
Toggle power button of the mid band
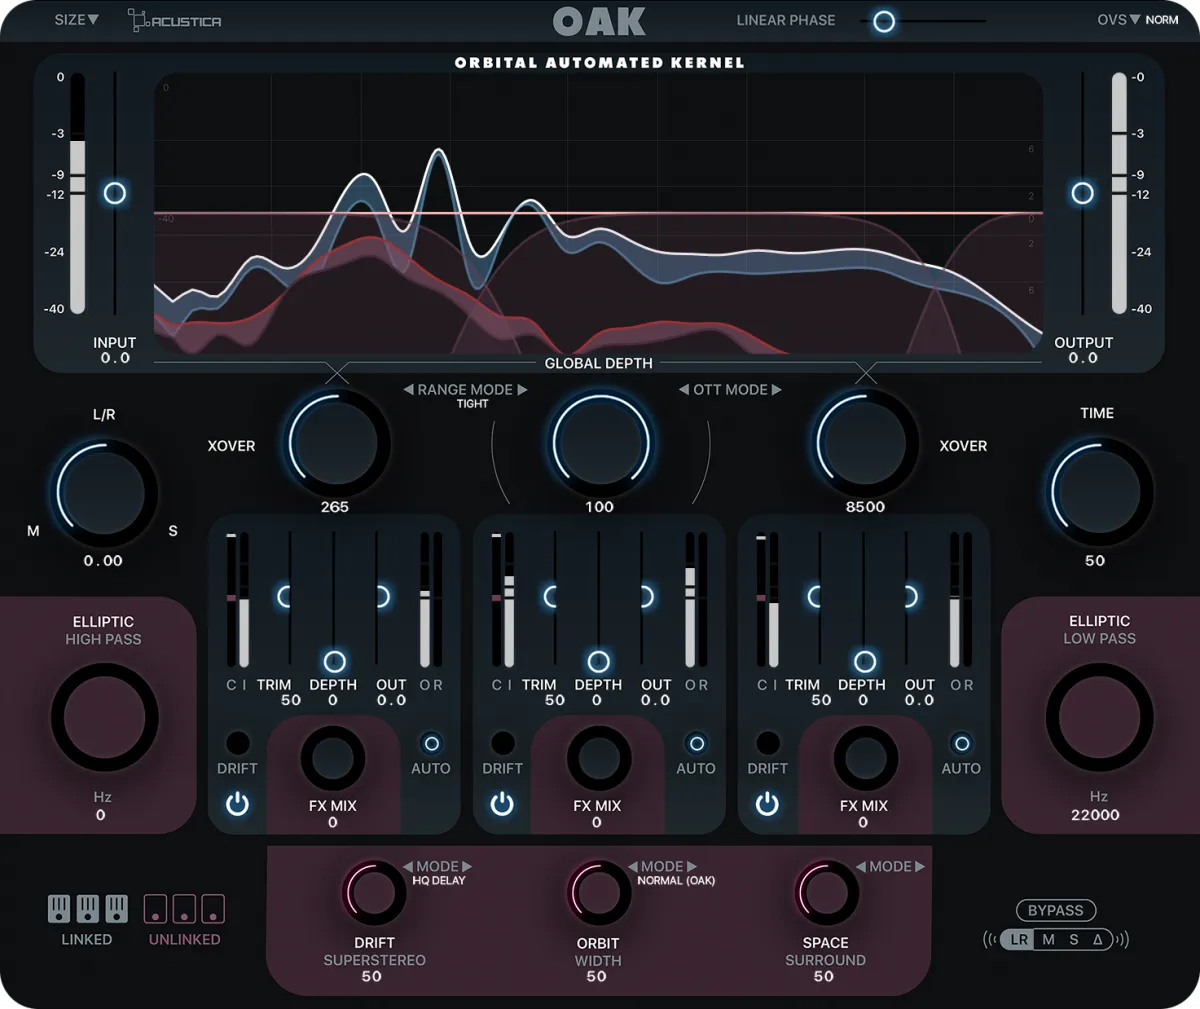pyautogui.click(x=502, y=803)
